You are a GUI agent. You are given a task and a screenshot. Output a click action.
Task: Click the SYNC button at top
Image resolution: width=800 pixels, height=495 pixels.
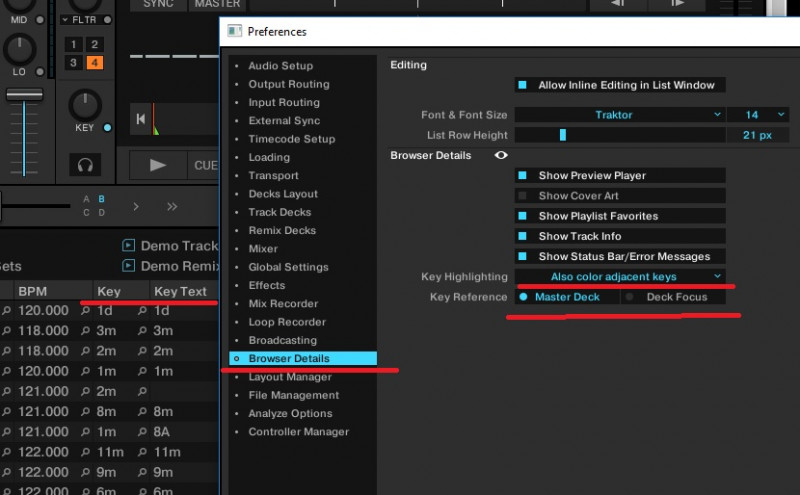(x=158, y=4)
